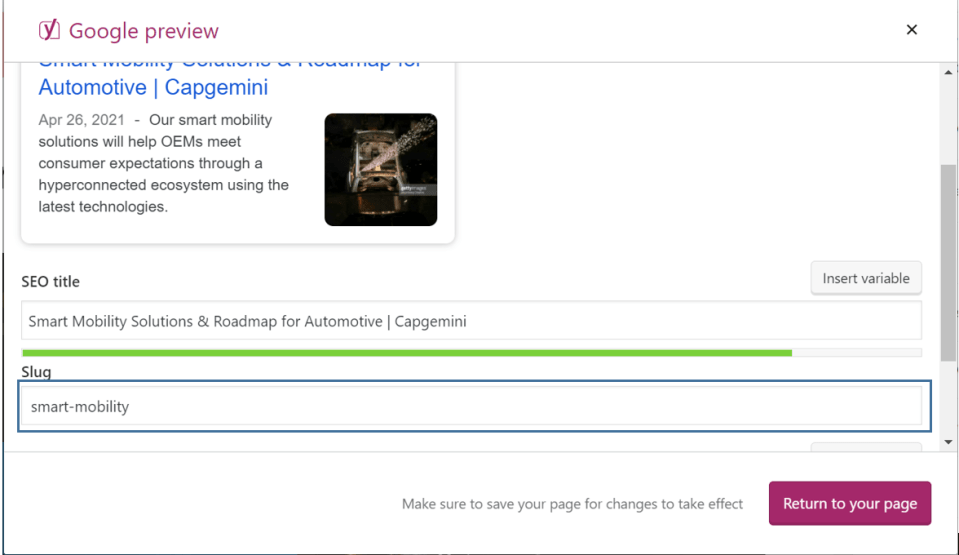Click the Slug label
The image size is (959, 555).
(x=36, y=372)
